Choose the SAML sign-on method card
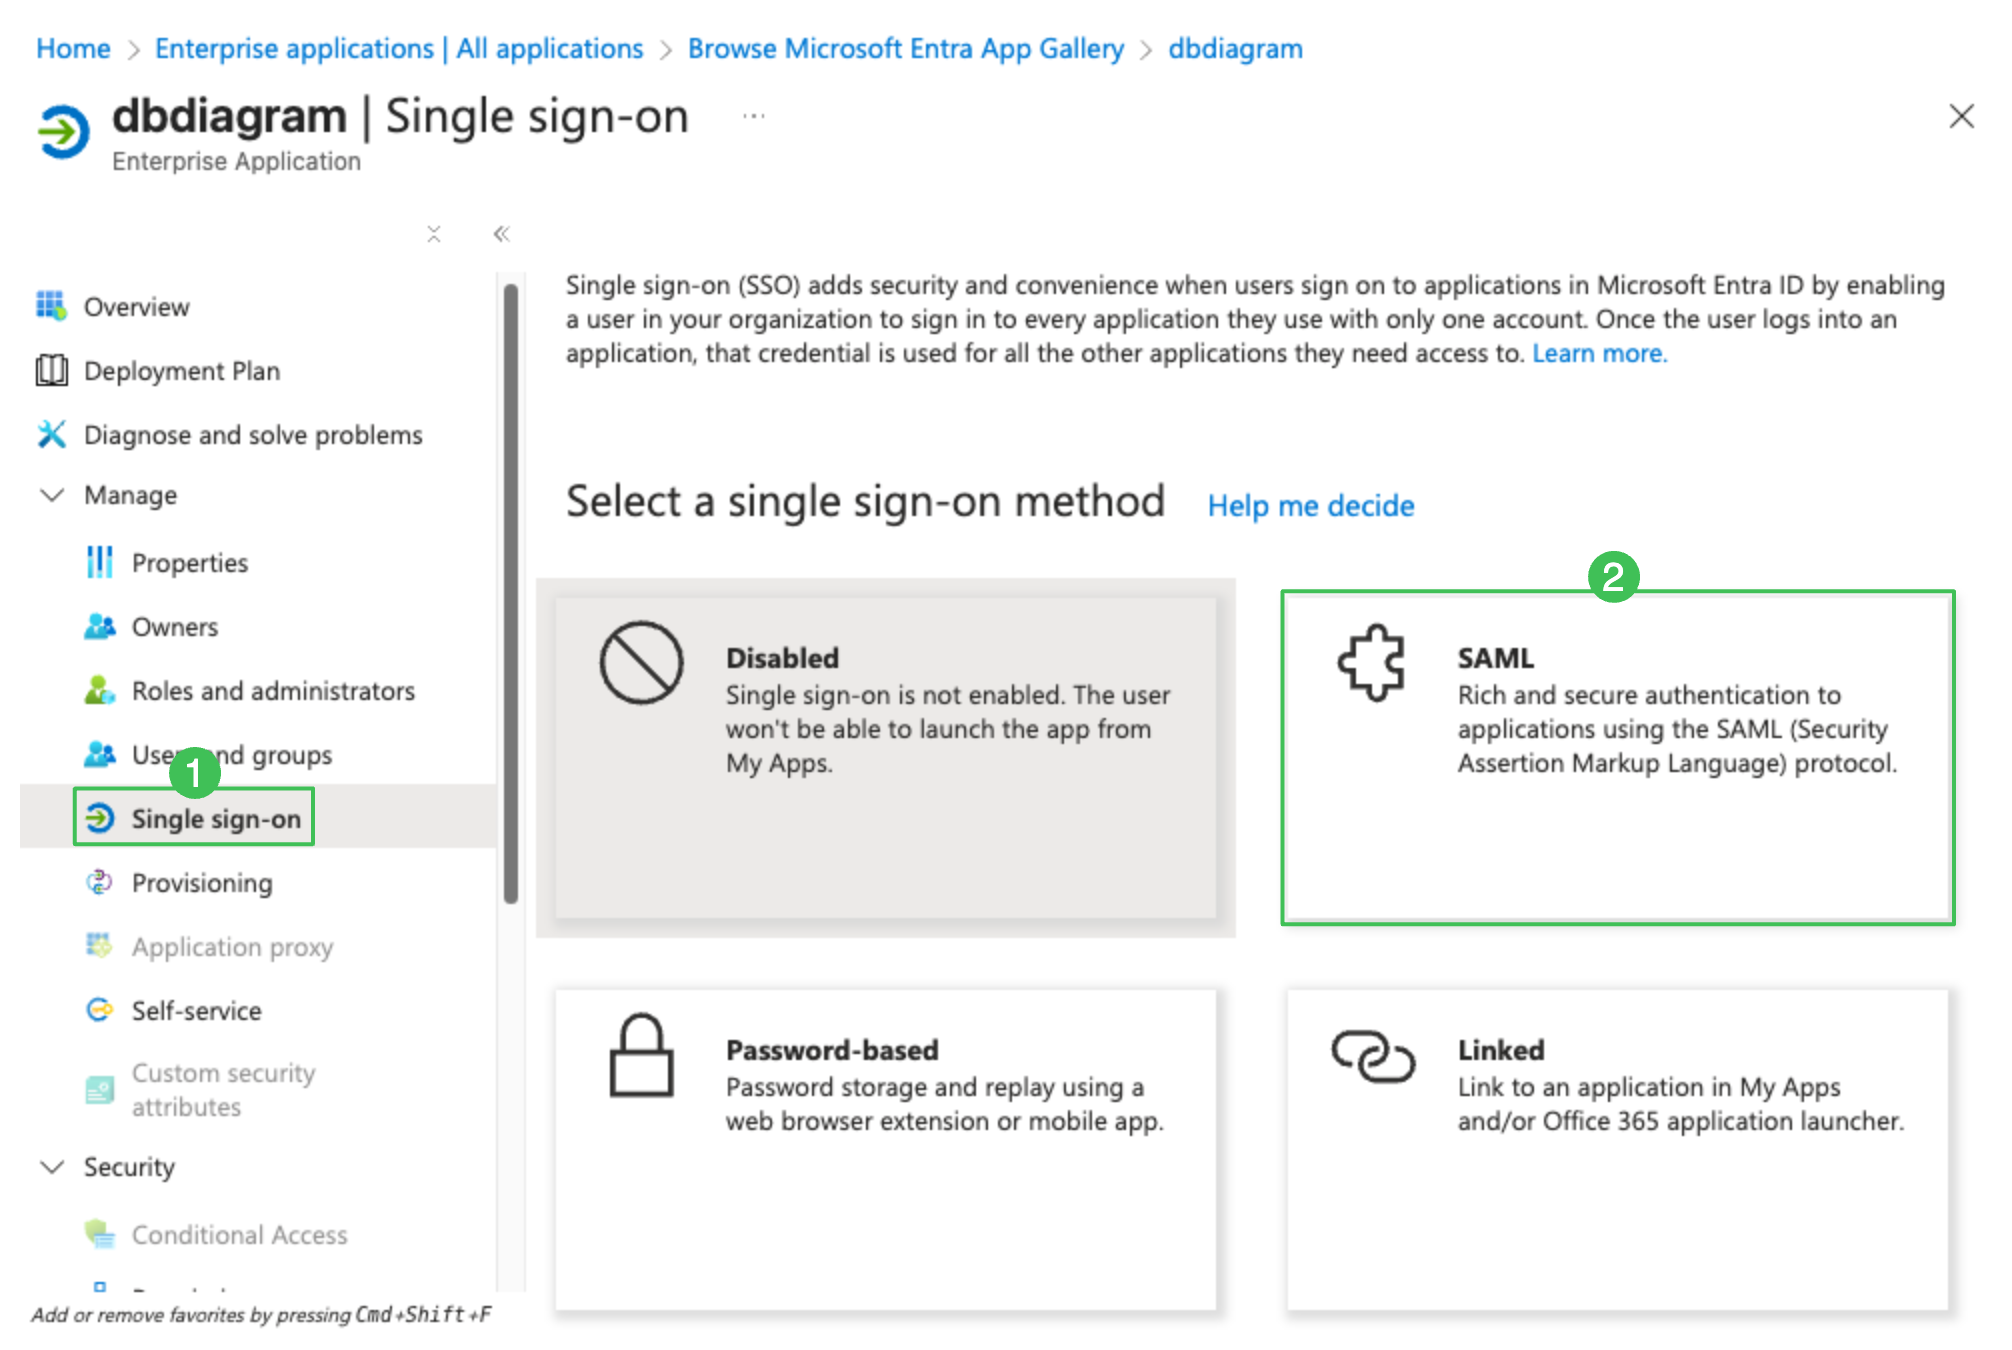The height and width of the screenshot is (1350, 2012). [x=1617, y=757]
